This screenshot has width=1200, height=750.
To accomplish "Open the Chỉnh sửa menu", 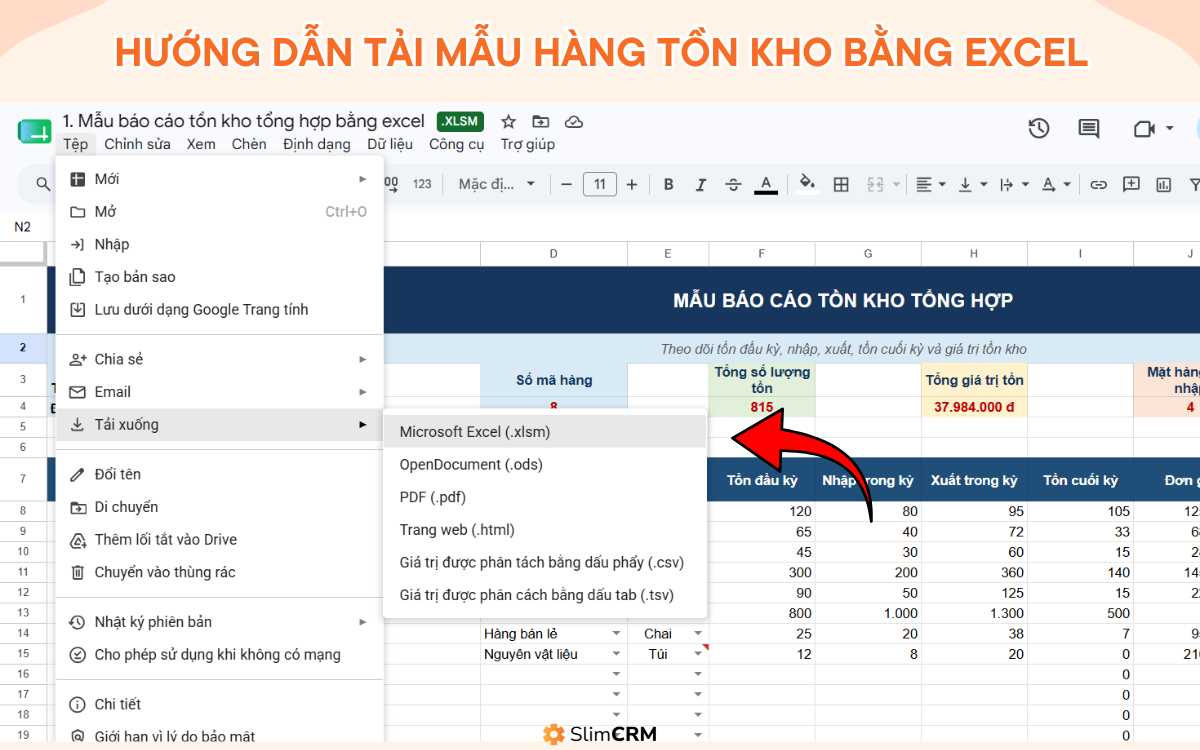I will click(137, 144).
